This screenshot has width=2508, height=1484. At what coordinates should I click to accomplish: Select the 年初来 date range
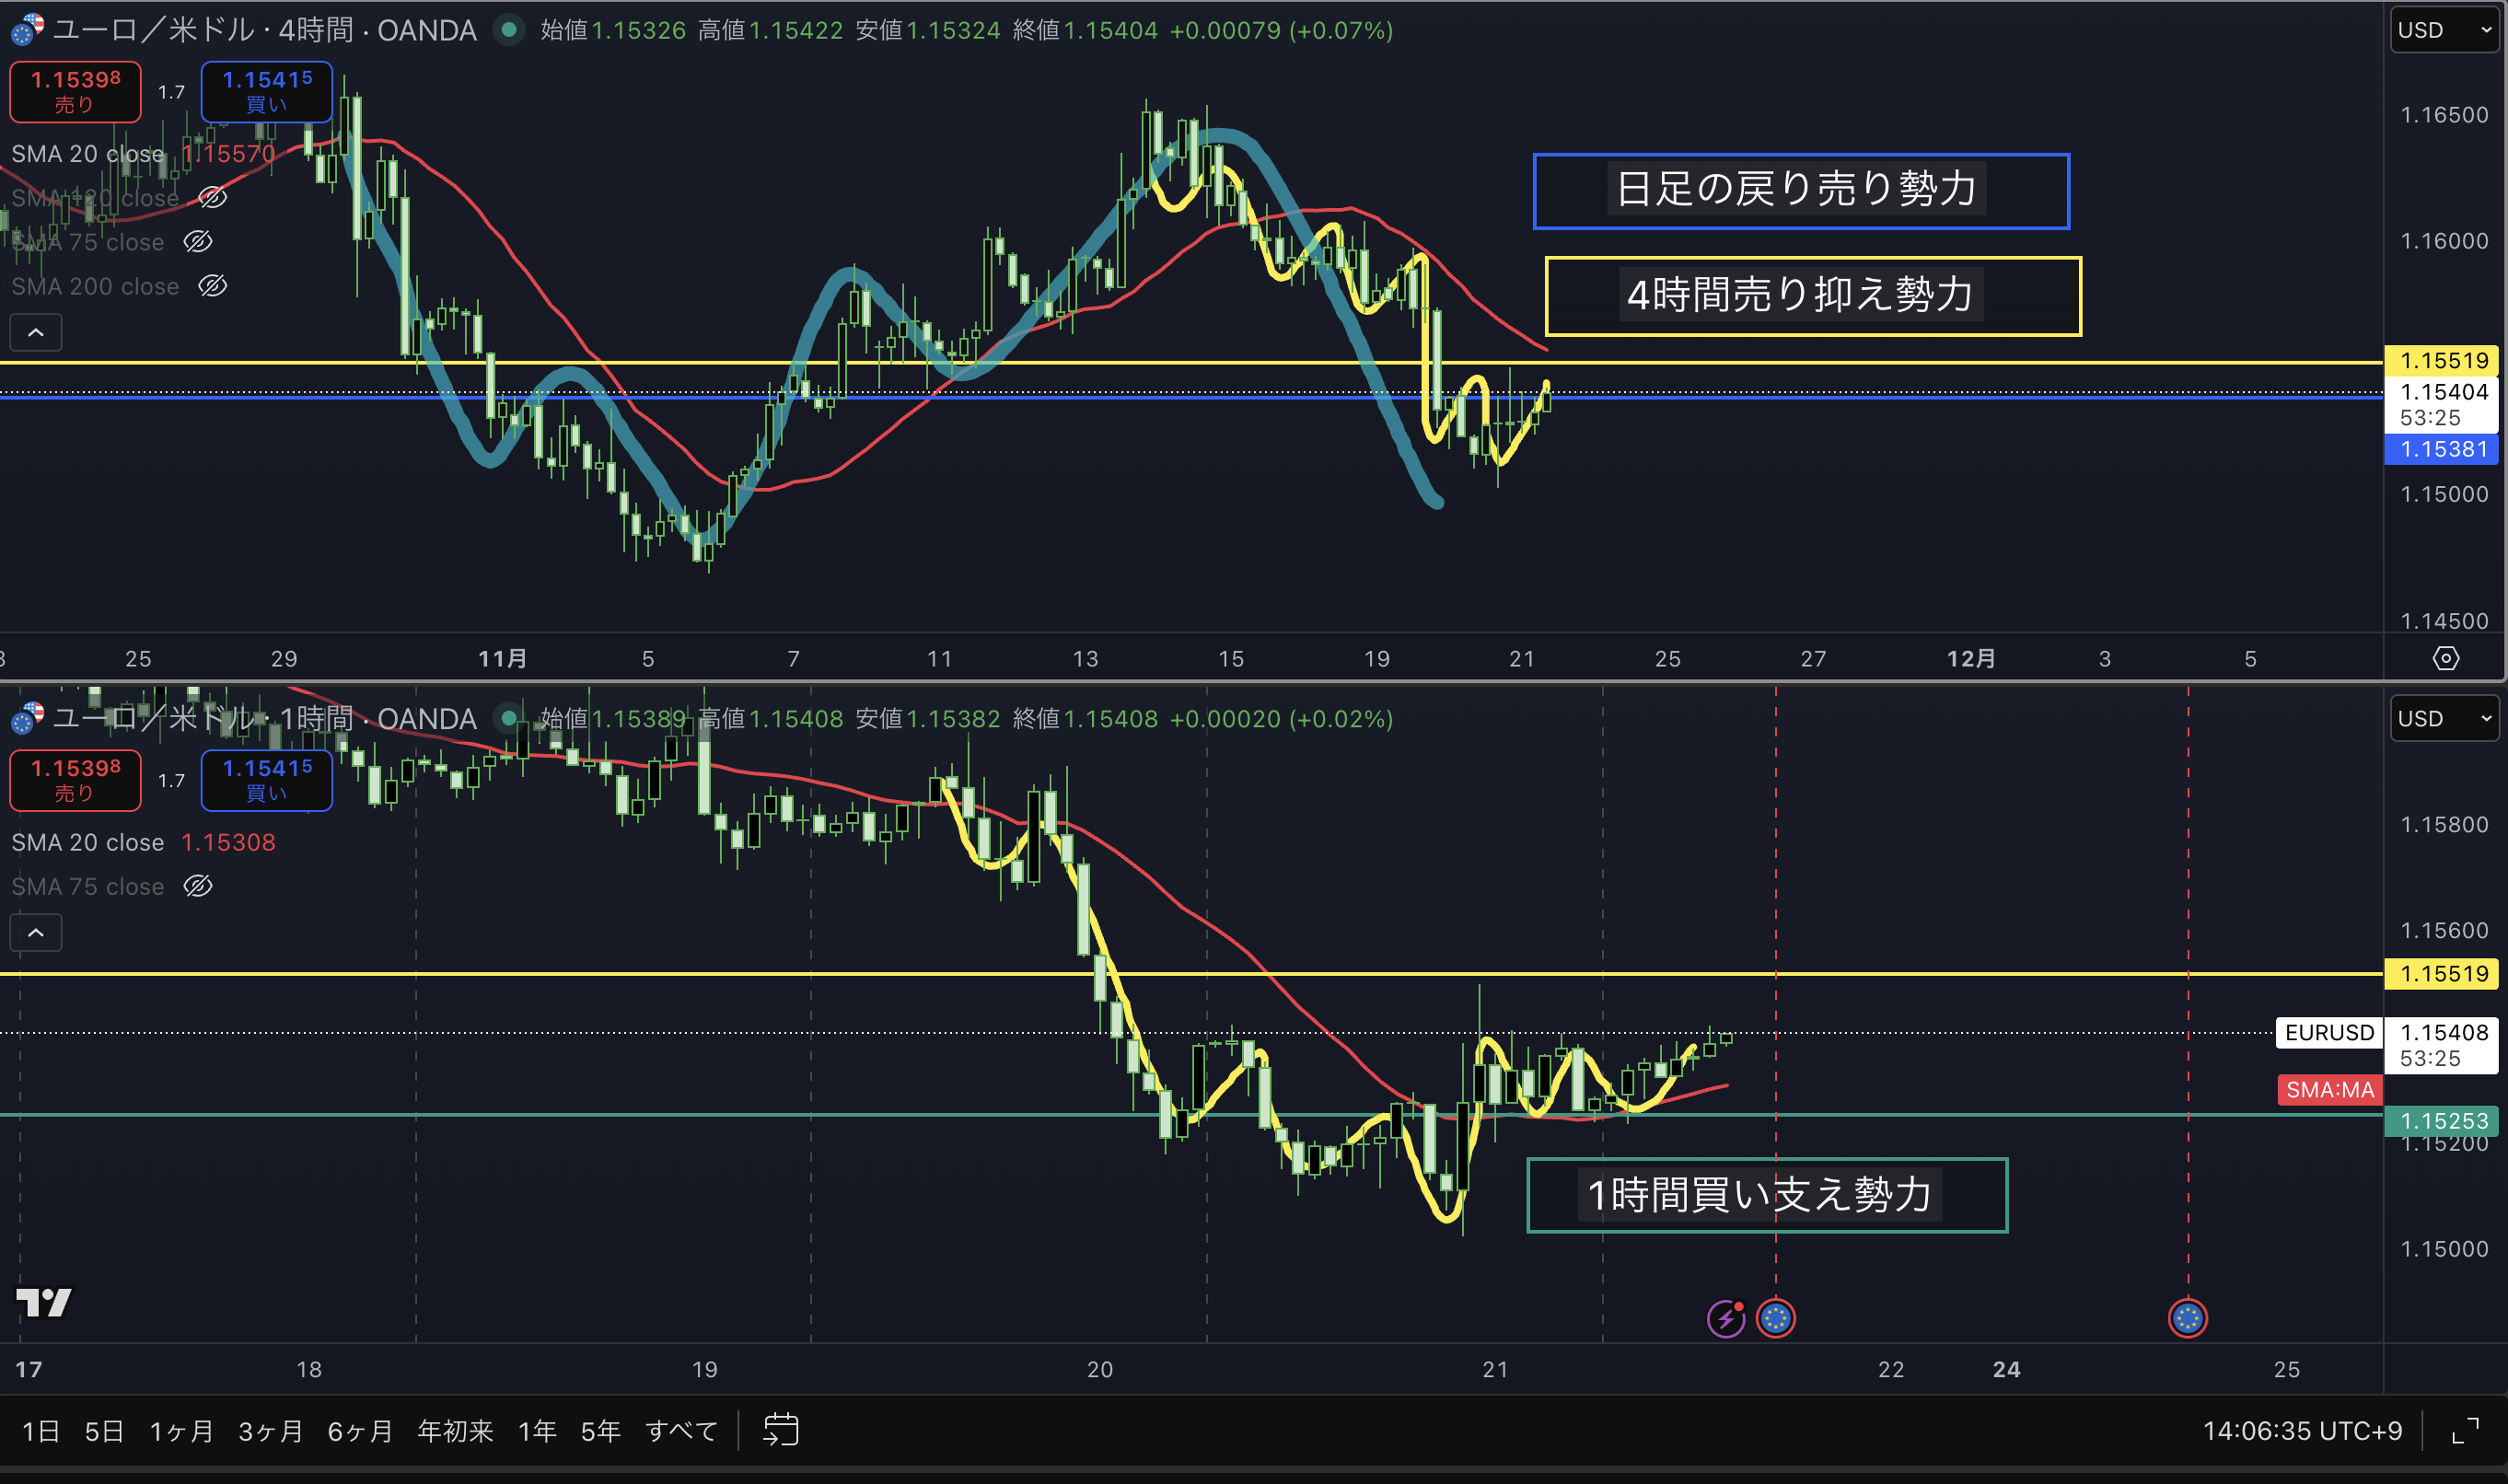(x=455, y=1431)
